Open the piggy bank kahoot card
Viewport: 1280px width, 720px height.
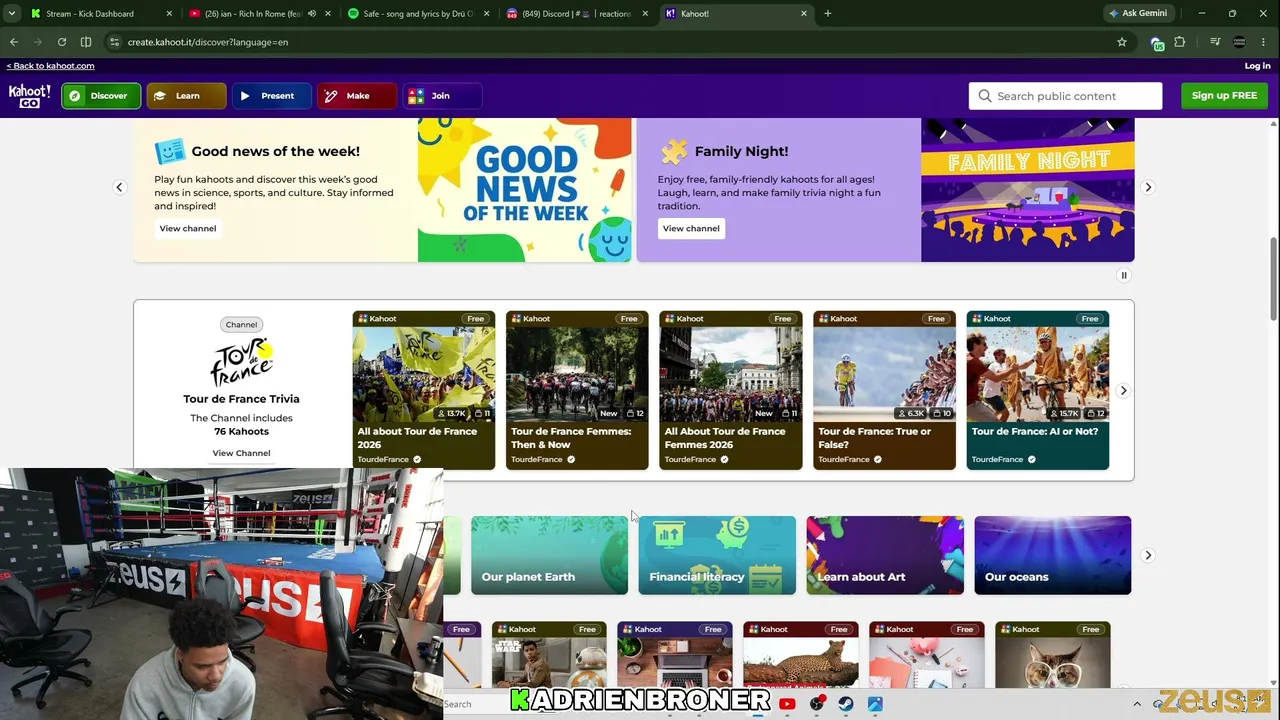pyautogui.click(x=927, y=655)
